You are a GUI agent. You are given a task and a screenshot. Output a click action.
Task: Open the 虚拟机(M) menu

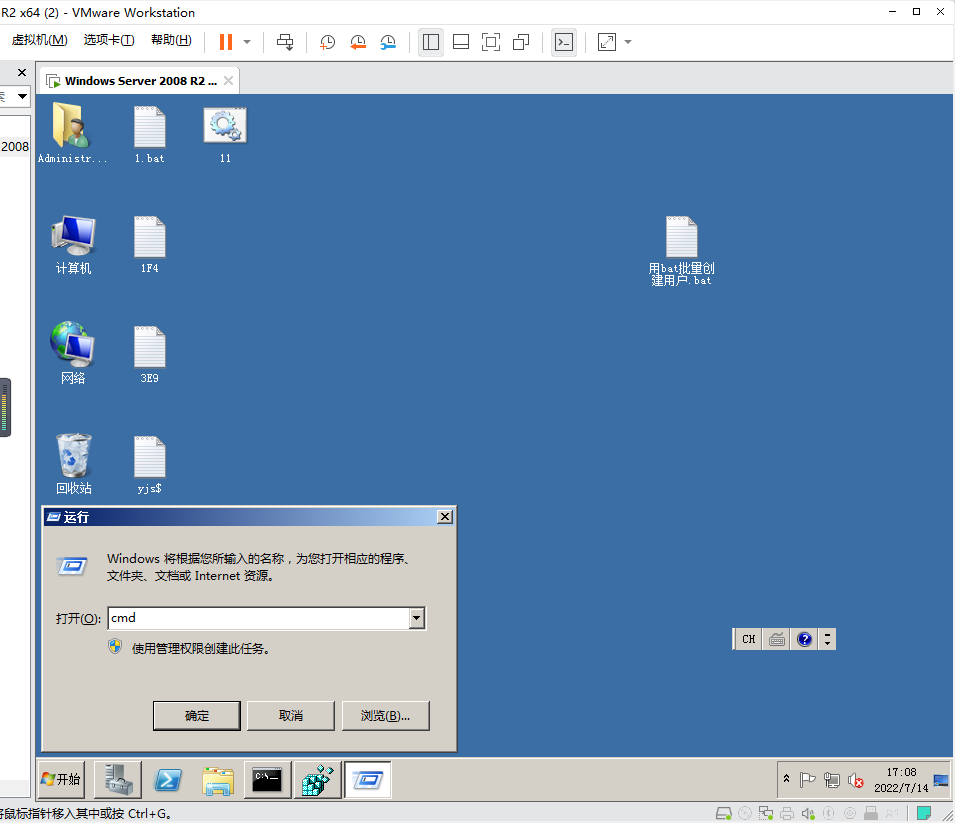point(40,40)
